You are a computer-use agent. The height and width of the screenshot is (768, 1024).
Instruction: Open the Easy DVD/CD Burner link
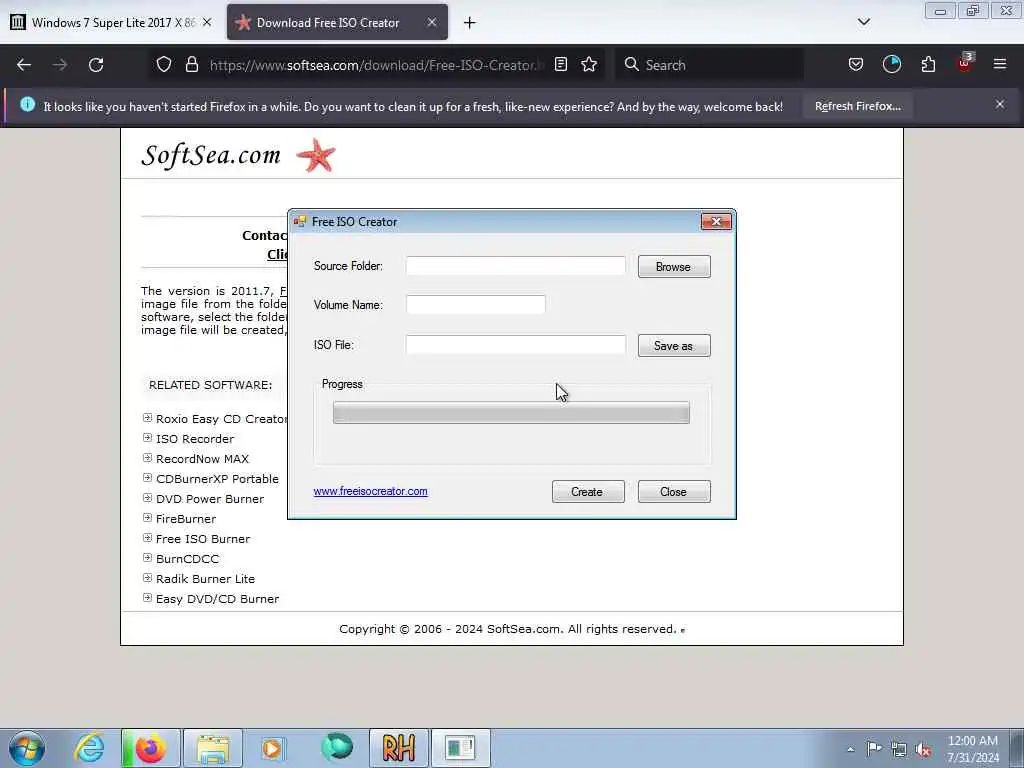click(x=217, y=599)
